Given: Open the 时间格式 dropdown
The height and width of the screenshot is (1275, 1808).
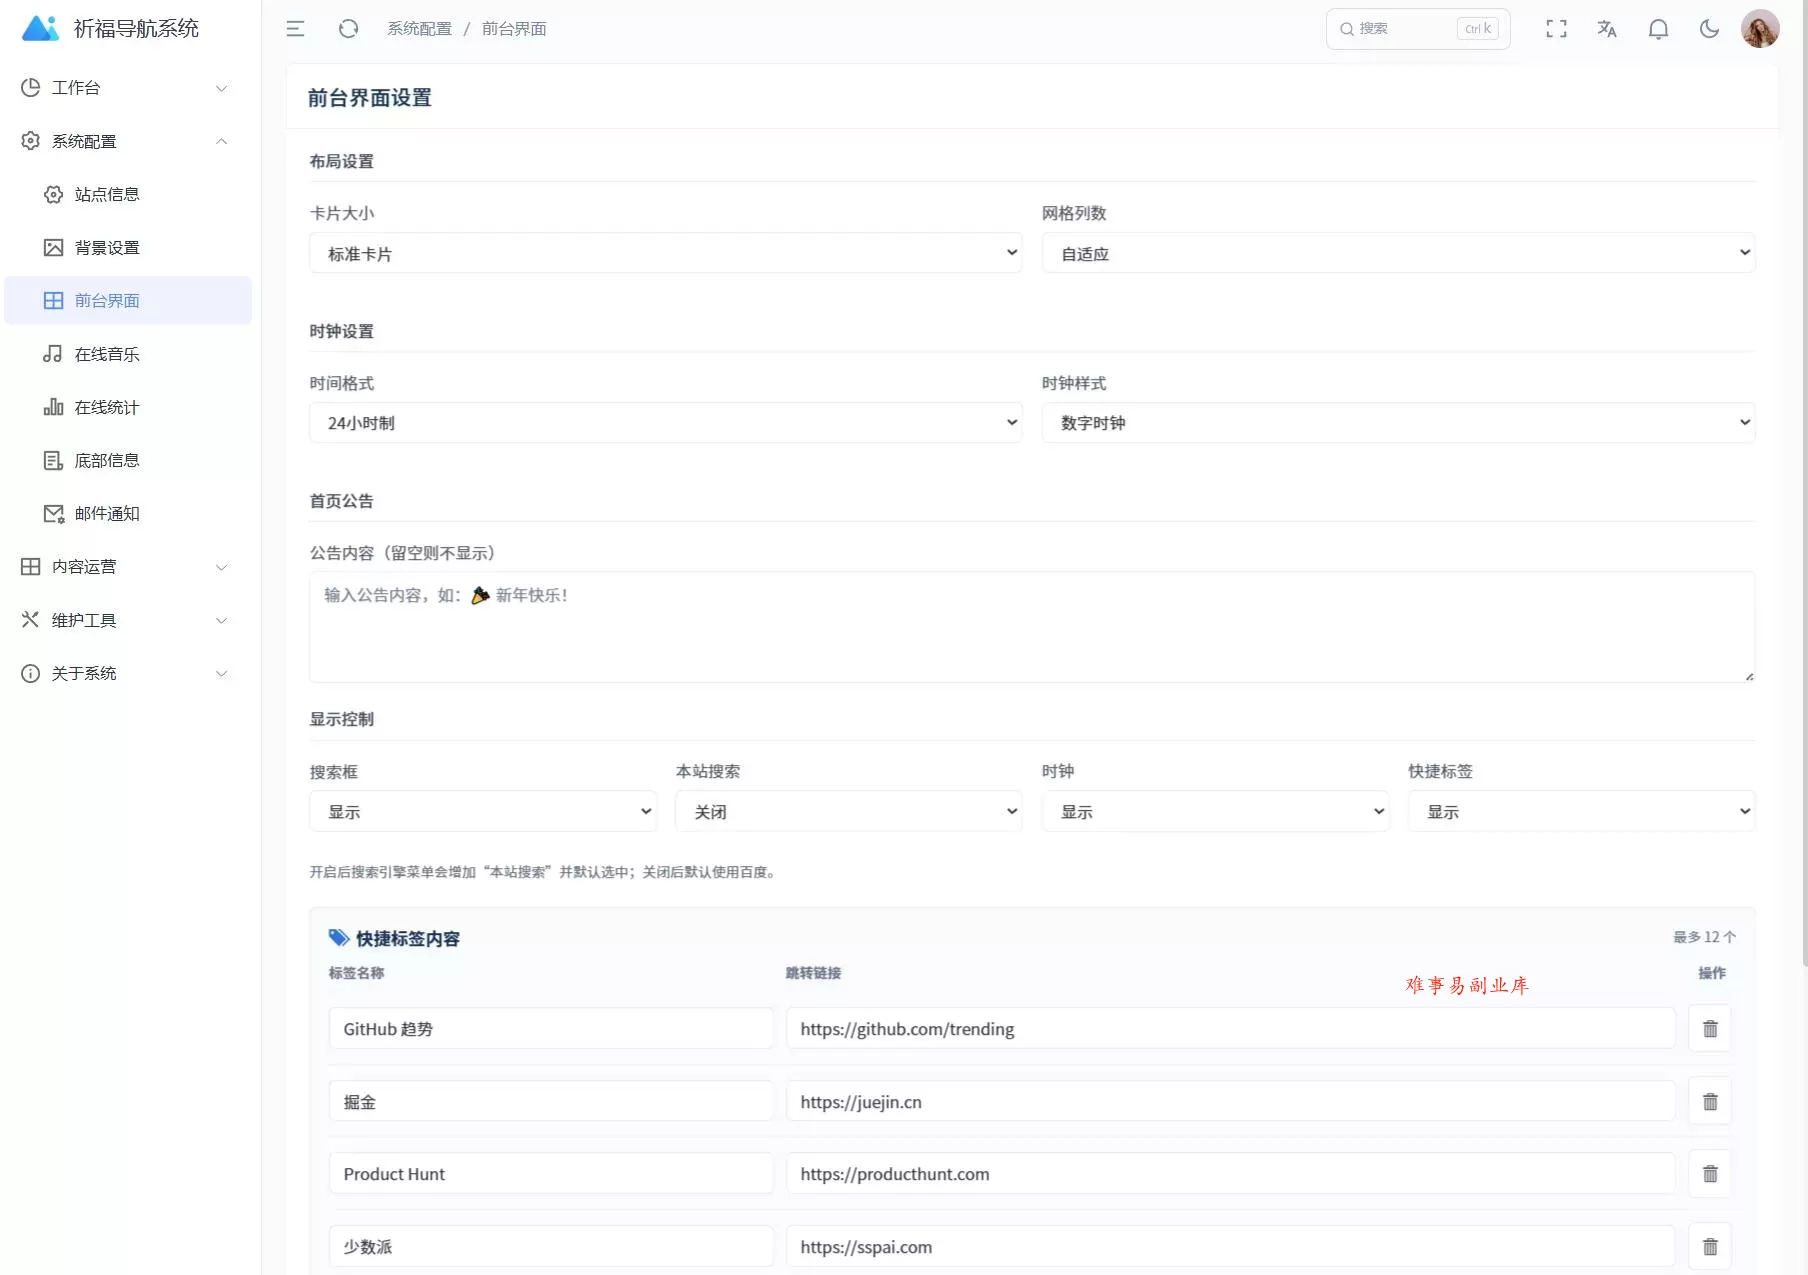Looking at the screenshot, I should point(666,423).
